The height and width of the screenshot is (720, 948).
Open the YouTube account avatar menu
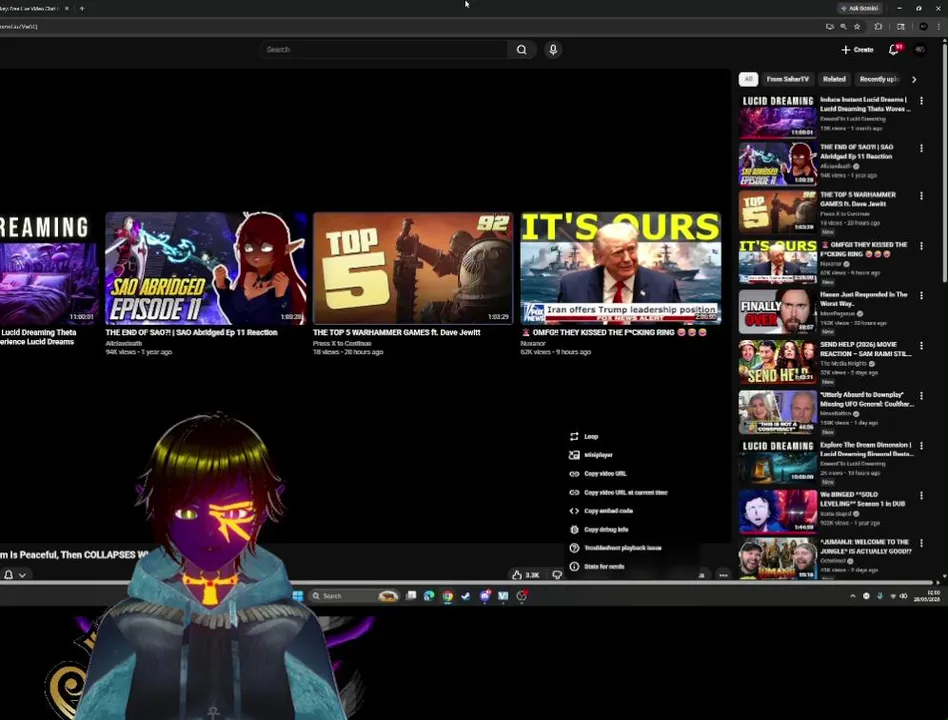click(920, 50)
